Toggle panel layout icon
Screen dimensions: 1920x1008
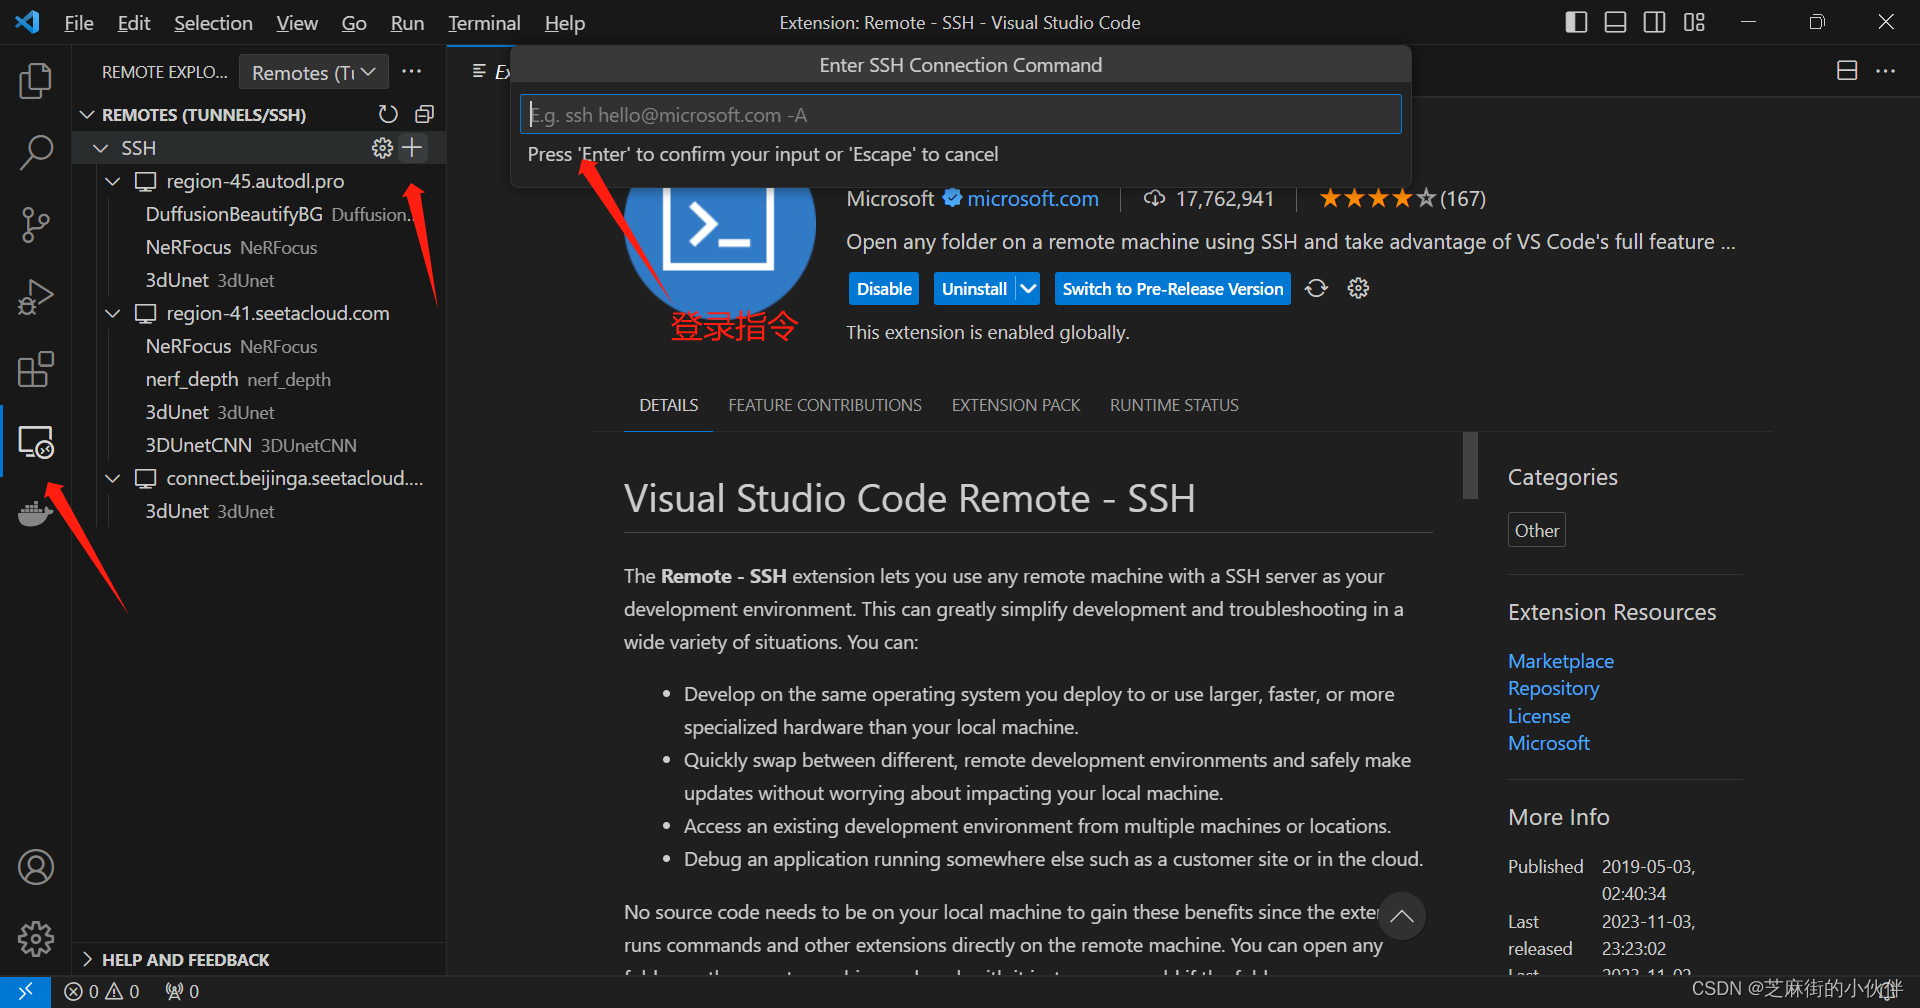click(x=1615, y=22)
